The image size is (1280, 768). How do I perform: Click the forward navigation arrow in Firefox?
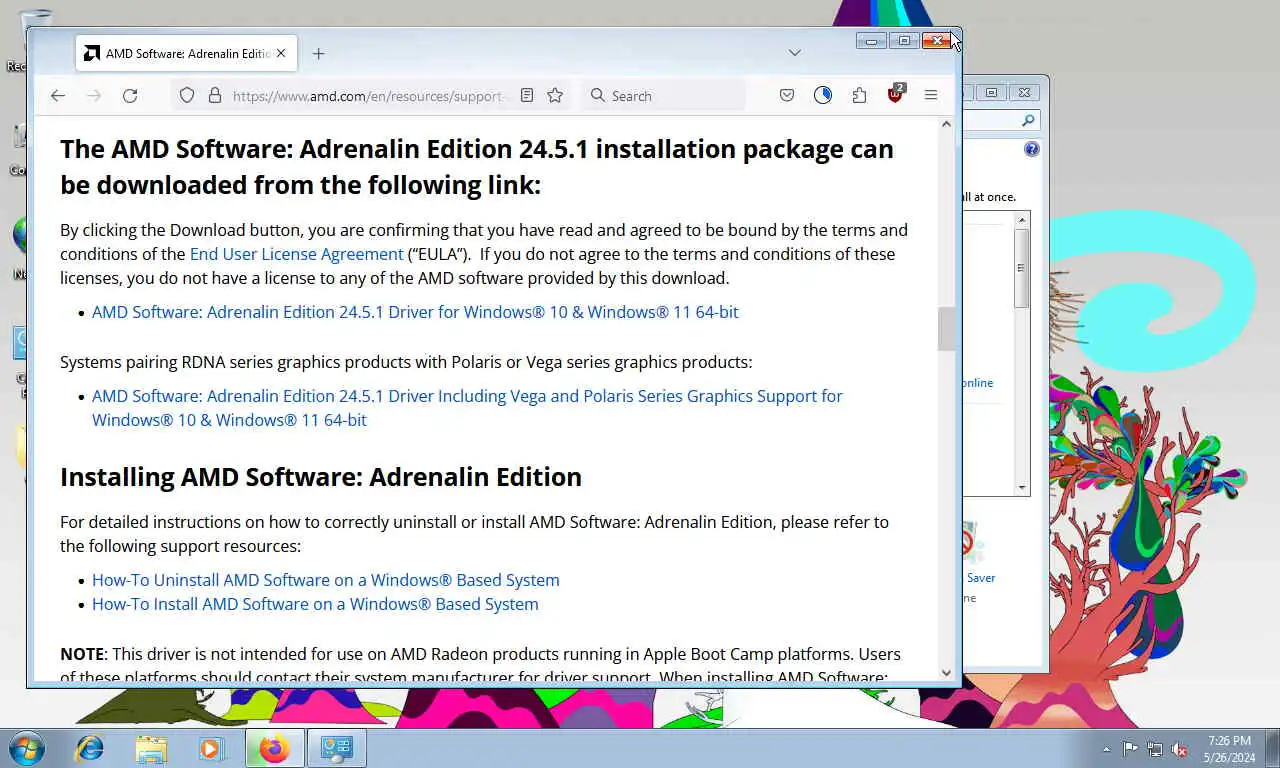pyautogui.click(x=94, y=96)
